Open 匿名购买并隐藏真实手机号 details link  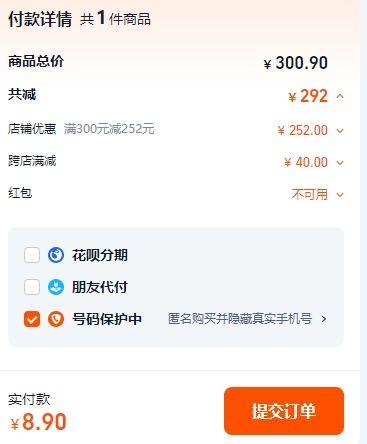coord(240,319)
